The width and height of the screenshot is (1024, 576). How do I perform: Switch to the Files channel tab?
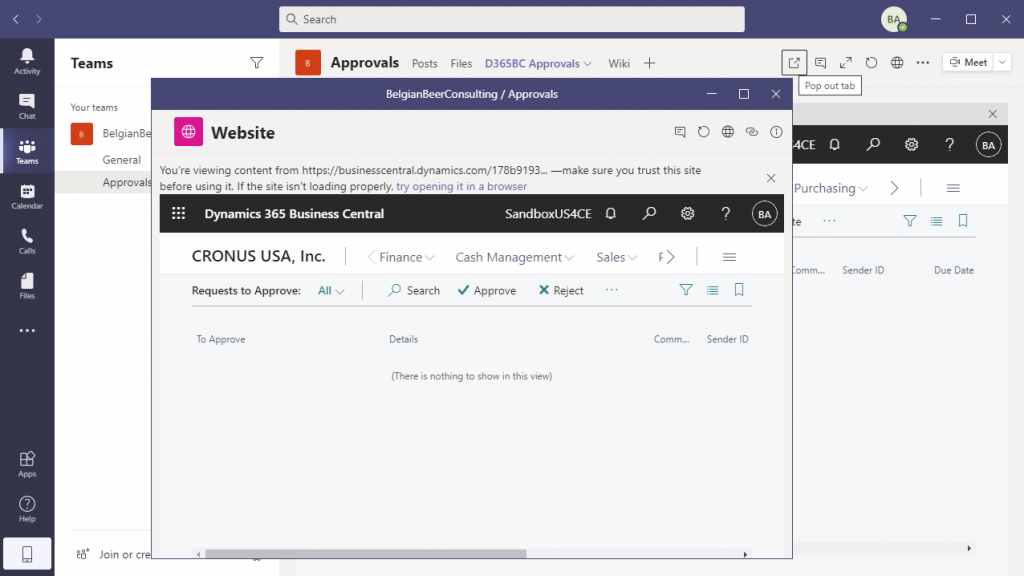click(x=461, y=63)
